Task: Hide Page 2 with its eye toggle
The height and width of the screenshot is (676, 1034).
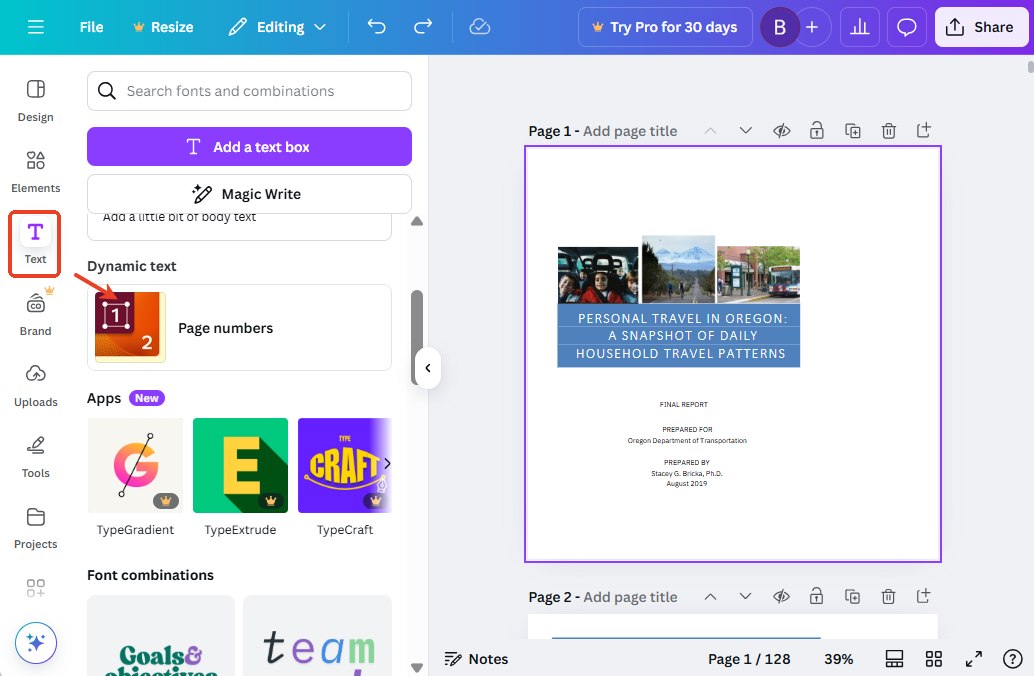Action: point(781,596)
